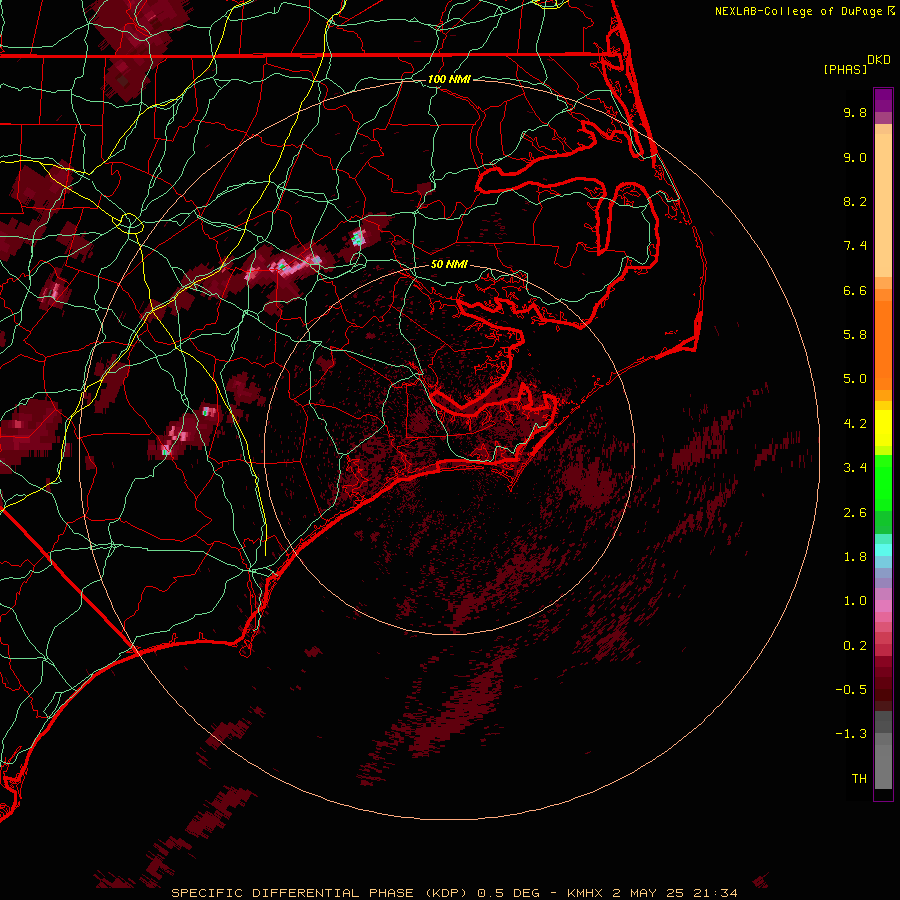Click the -1.3 label on the color scale
Screen dimensions: 900x900
851,734
